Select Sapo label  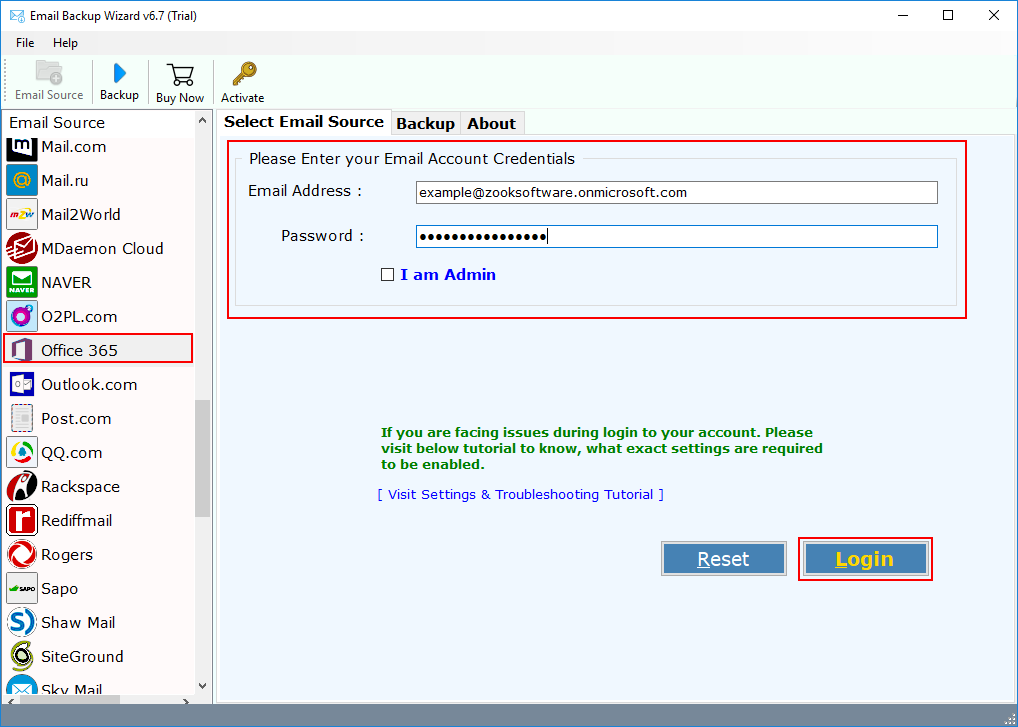(x=60, y=589)
